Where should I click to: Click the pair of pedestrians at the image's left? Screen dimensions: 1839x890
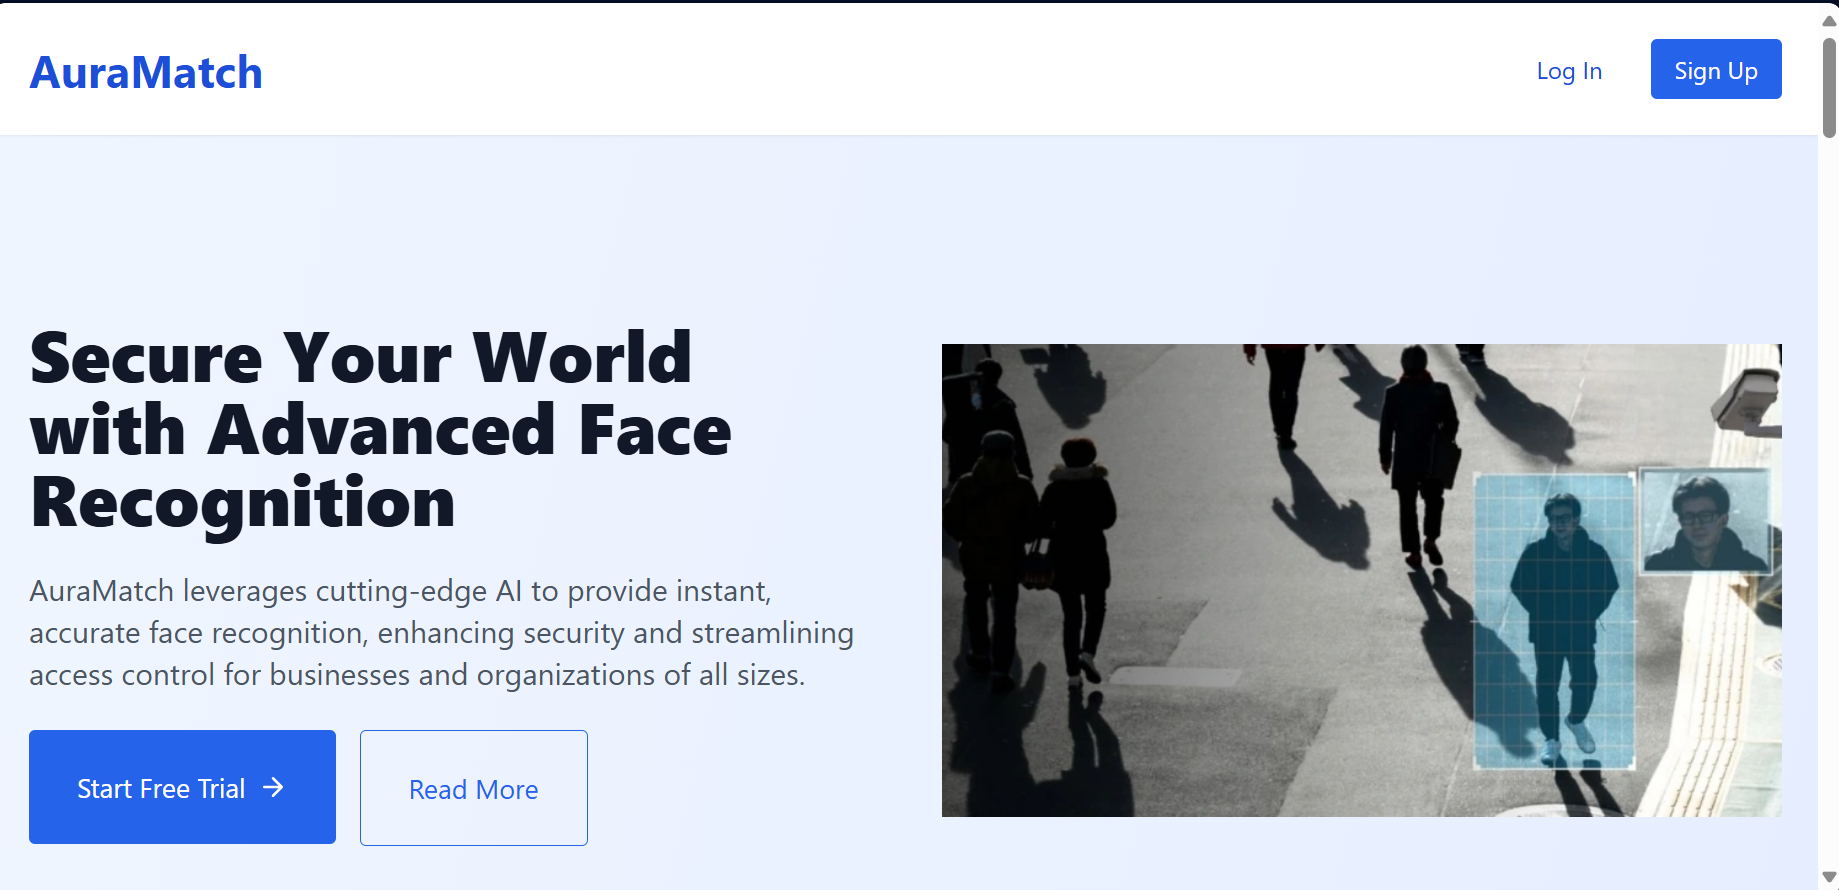(x=1030, y=560)
